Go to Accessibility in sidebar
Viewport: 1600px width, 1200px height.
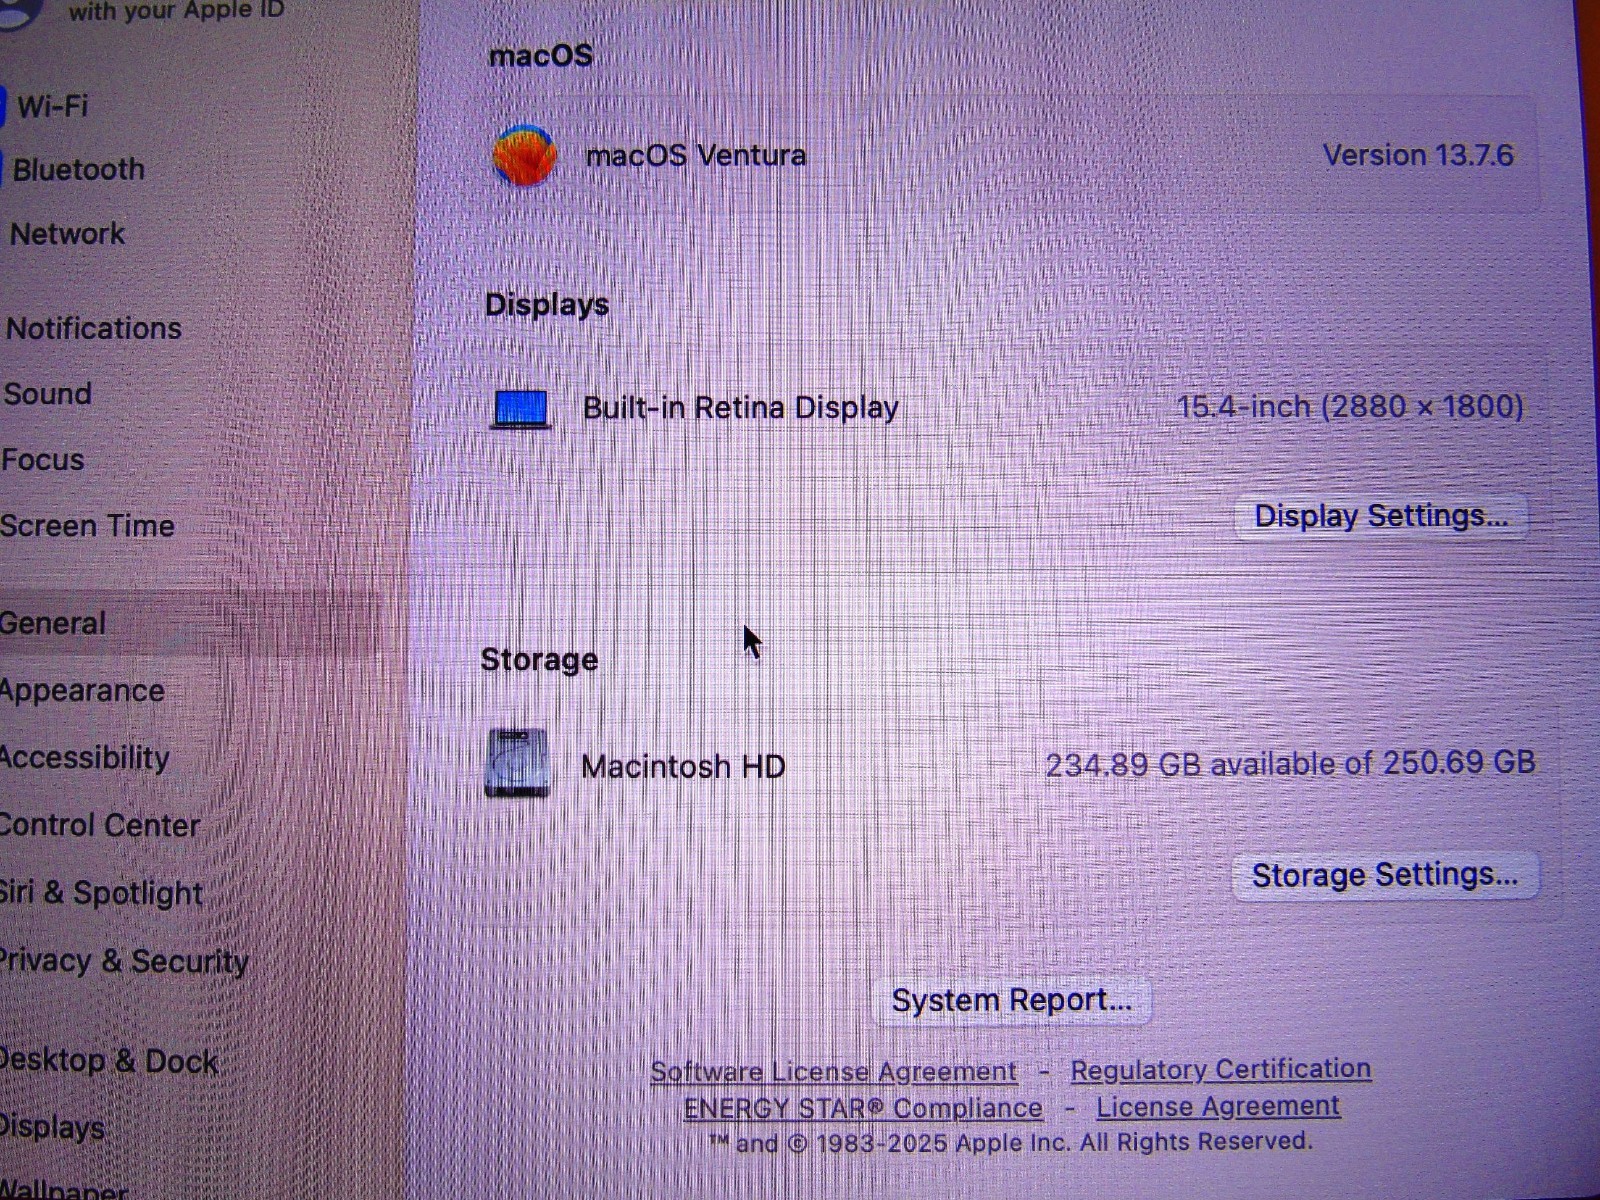(x=84, y=758)
